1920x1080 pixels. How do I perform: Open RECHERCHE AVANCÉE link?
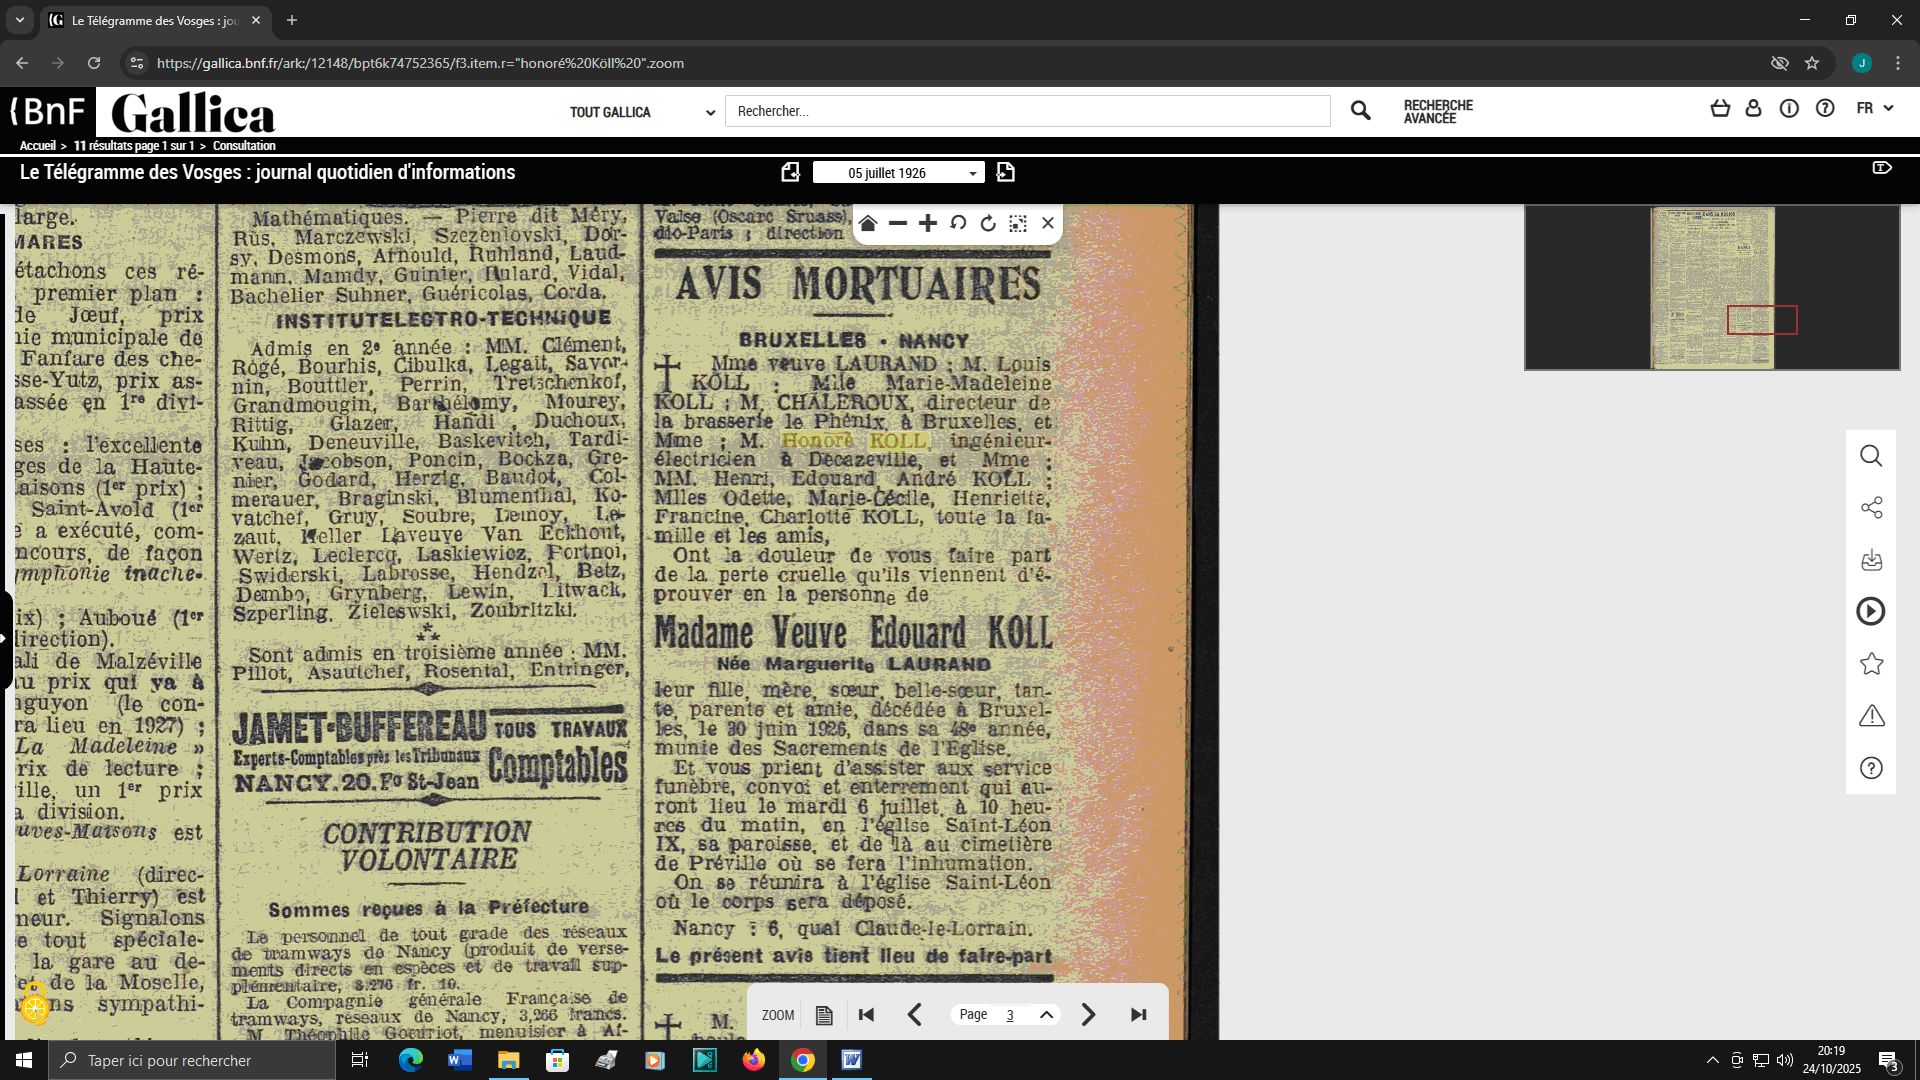point(1438,112)
